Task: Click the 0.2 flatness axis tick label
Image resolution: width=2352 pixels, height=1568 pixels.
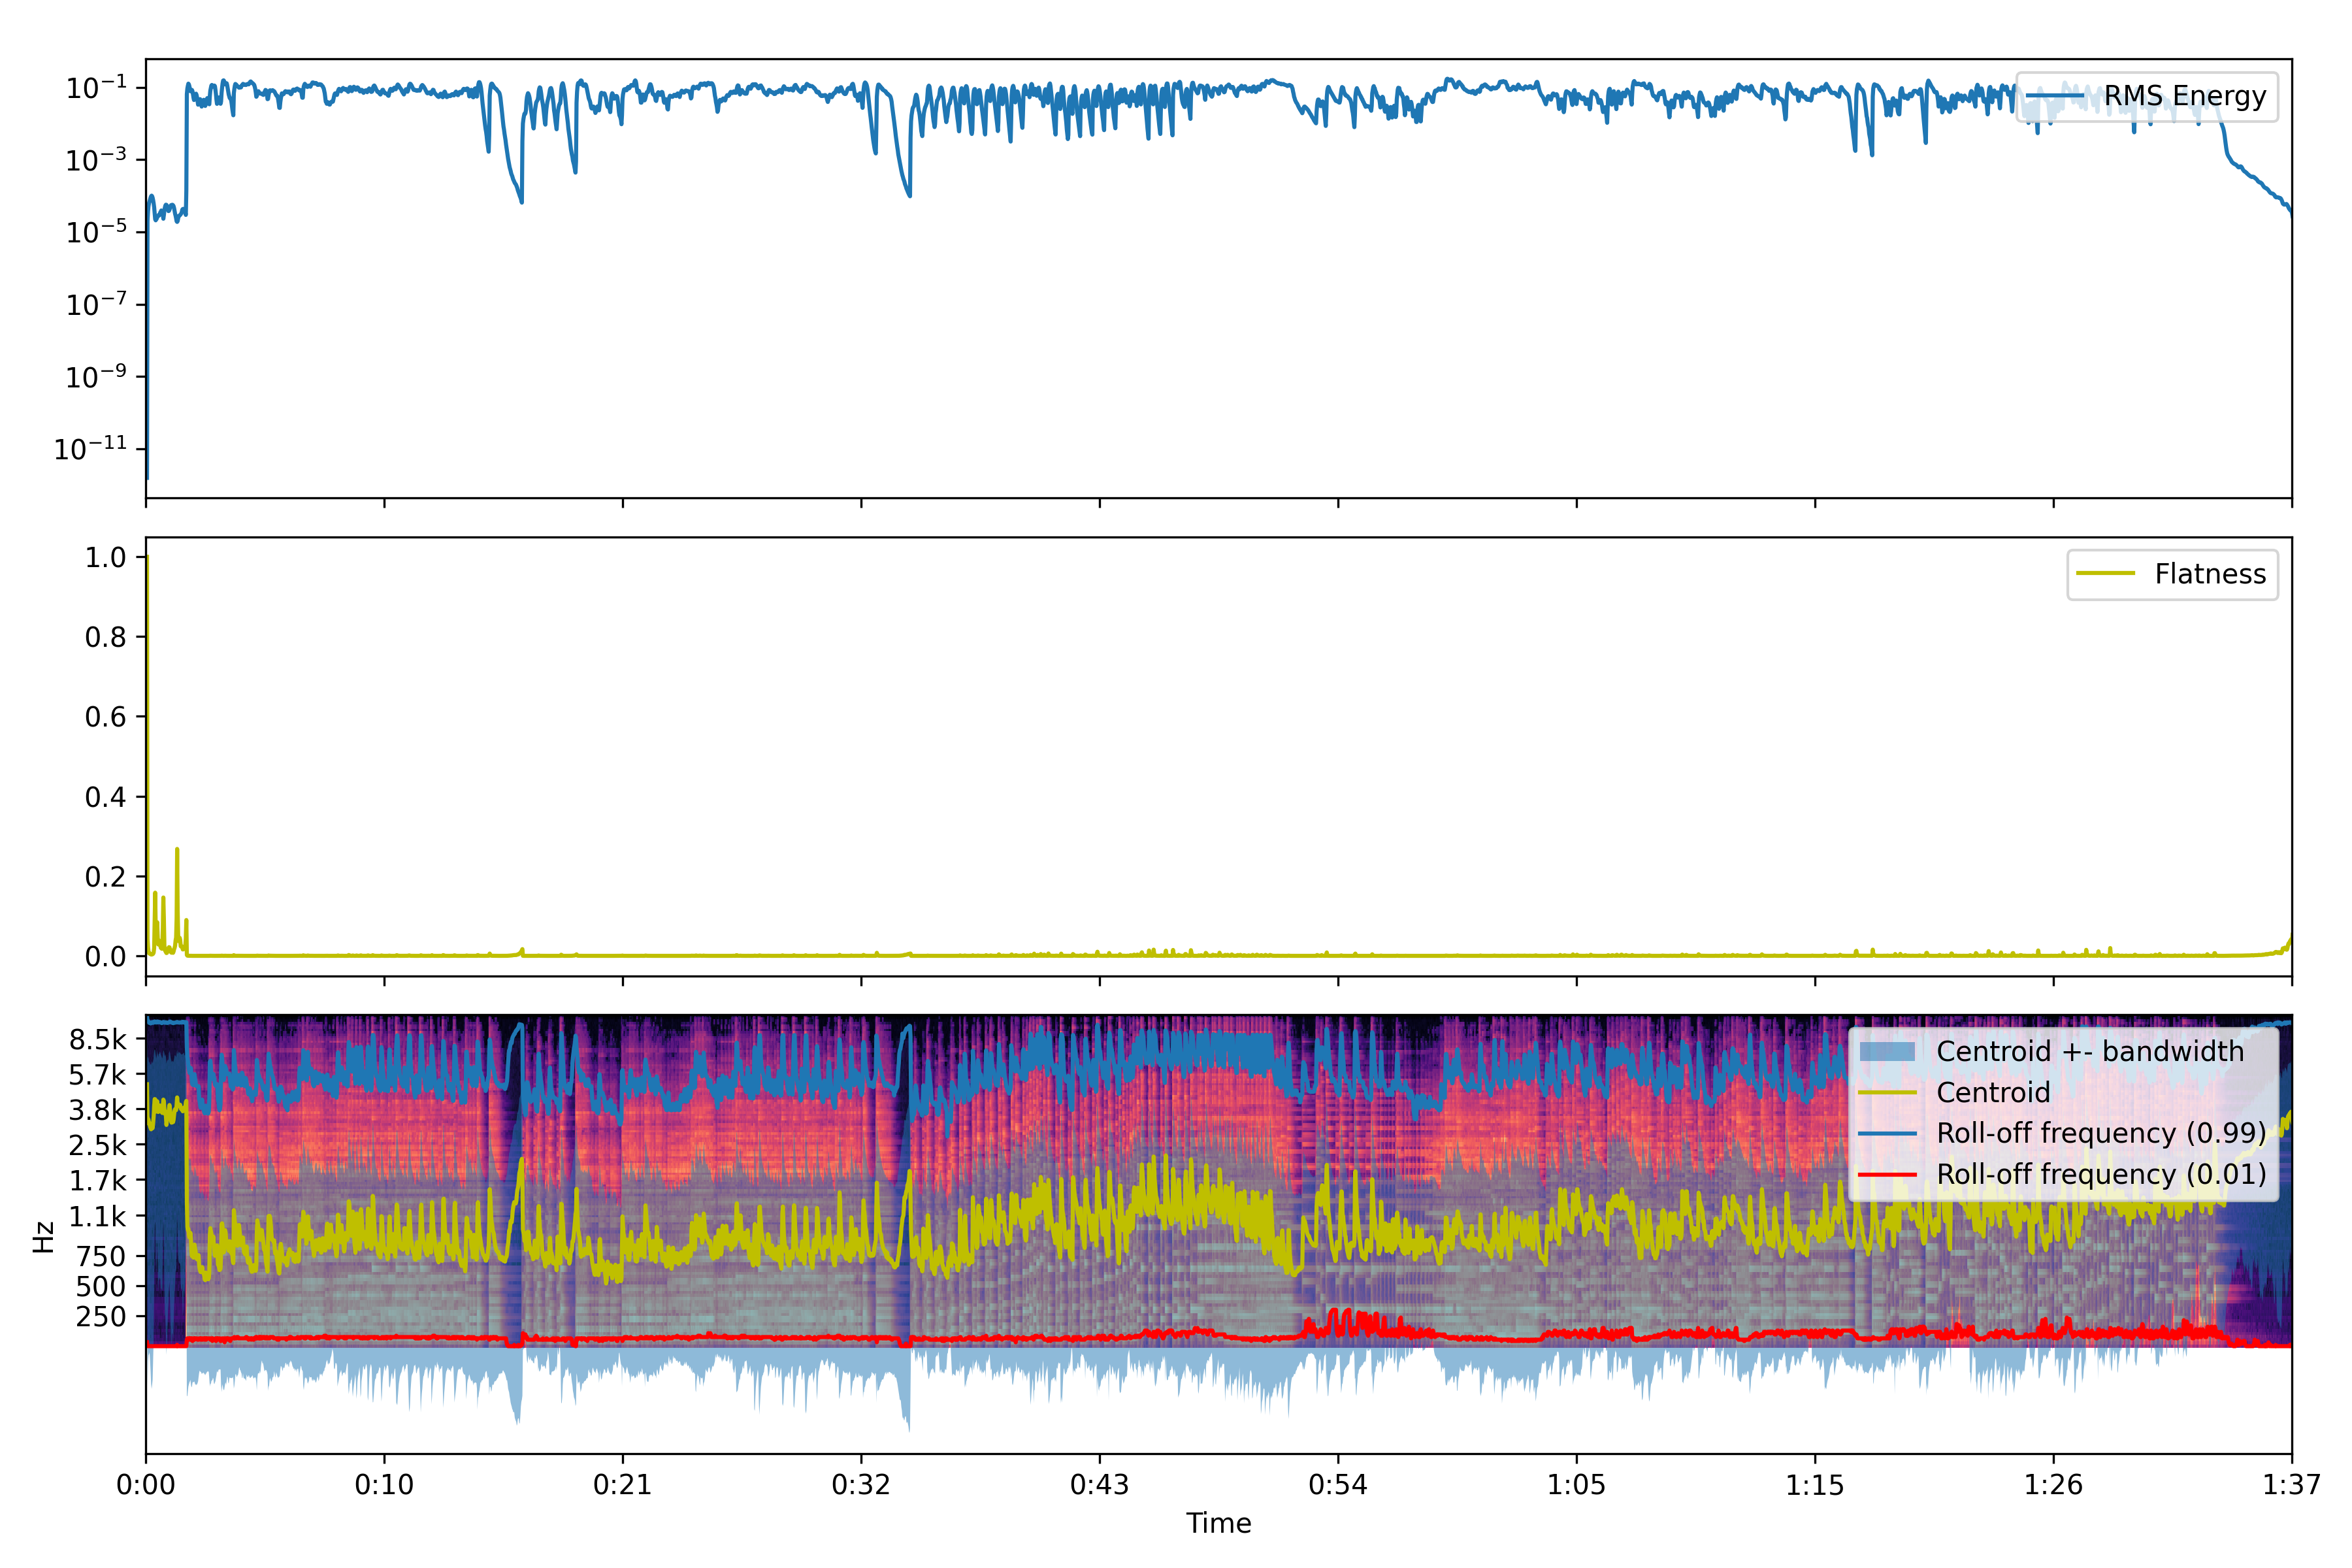Action: point(105,877)
